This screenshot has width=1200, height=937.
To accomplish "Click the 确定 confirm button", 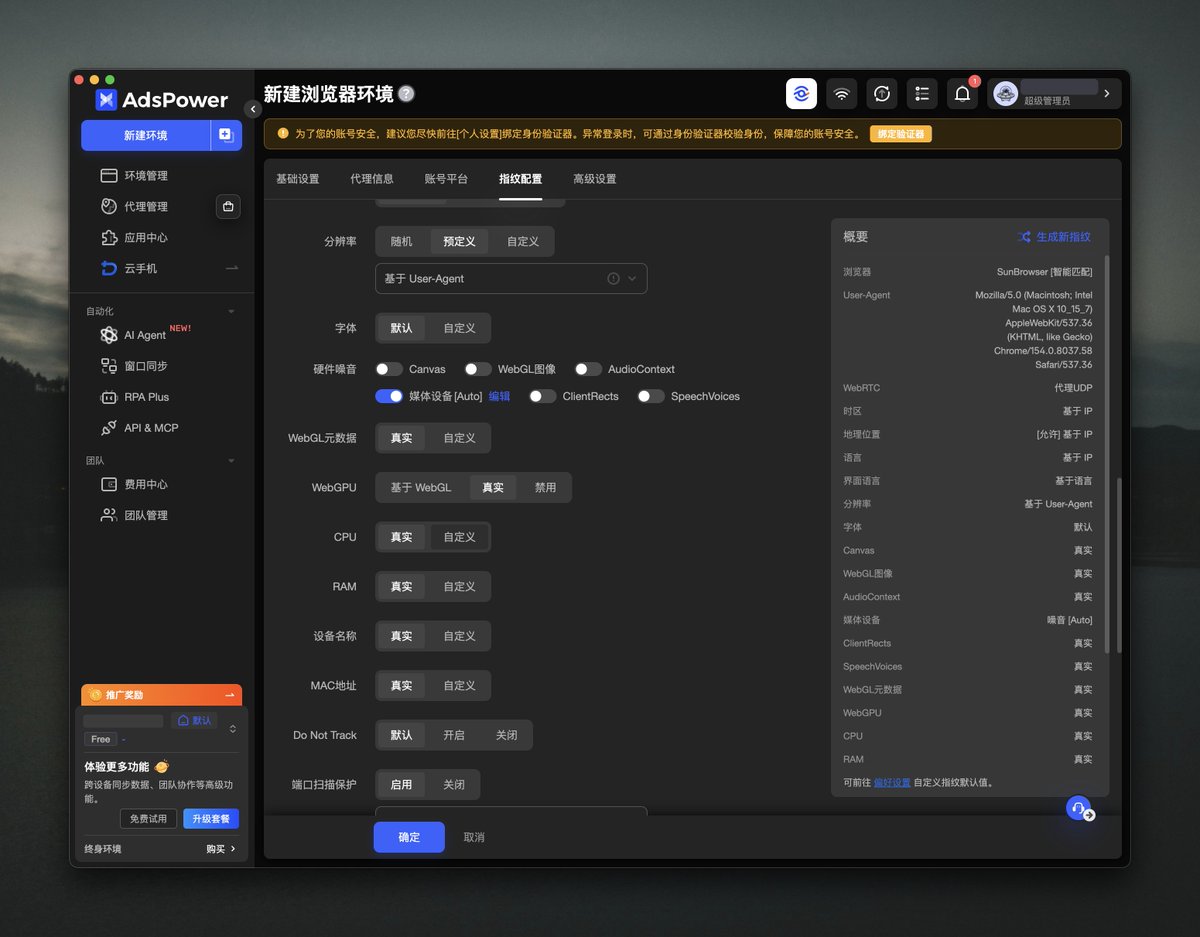I will coord(409,837).
